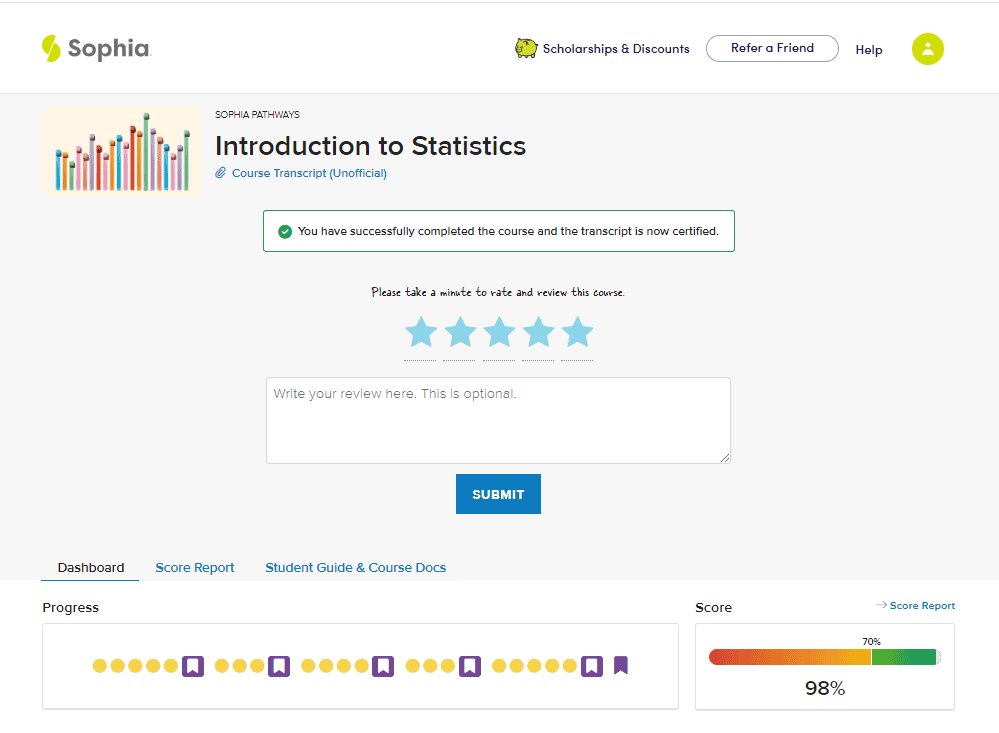Click the green checkmark completion icon
The image size is (999, 733).
(285, 231)
